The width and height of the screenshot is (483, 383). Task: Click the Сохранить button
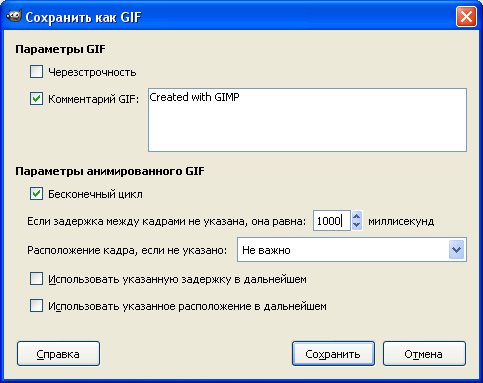333,354
